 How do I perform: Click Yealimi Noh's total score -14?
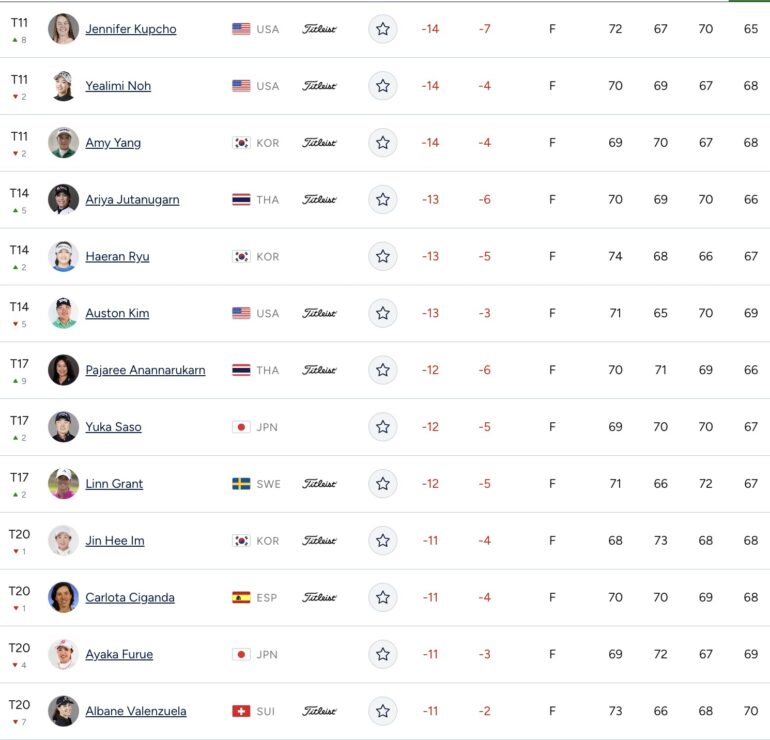(430, 86)
